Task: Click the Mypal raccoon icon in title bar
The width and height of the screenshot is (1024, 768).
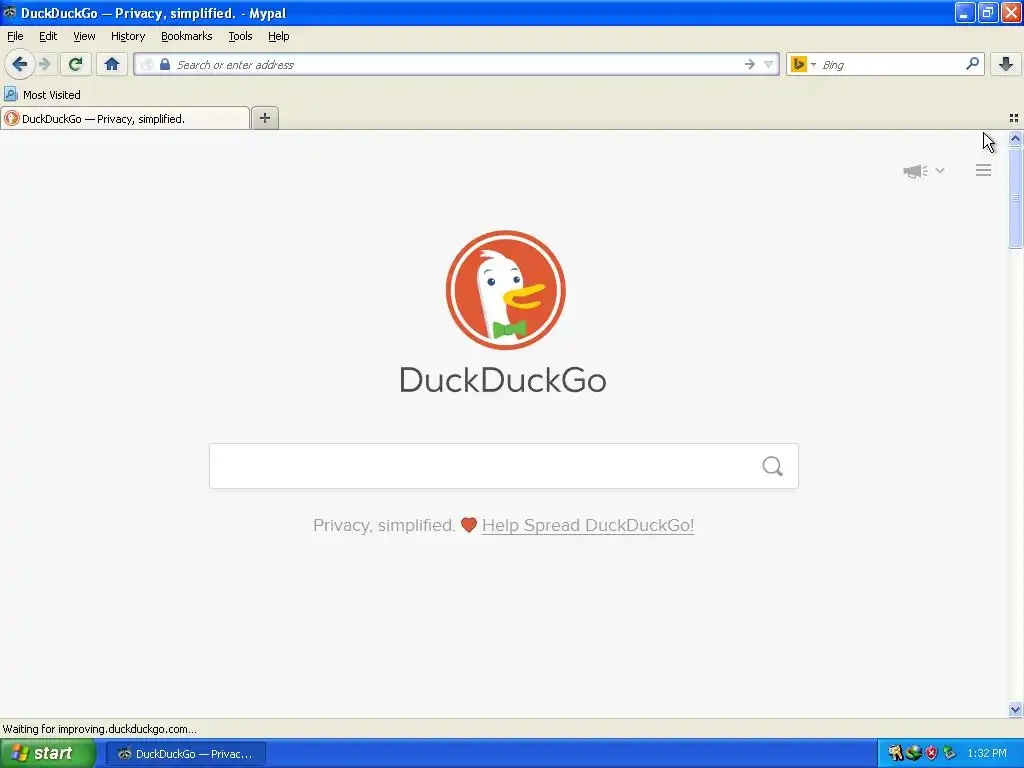Action: tap(10, 12)
